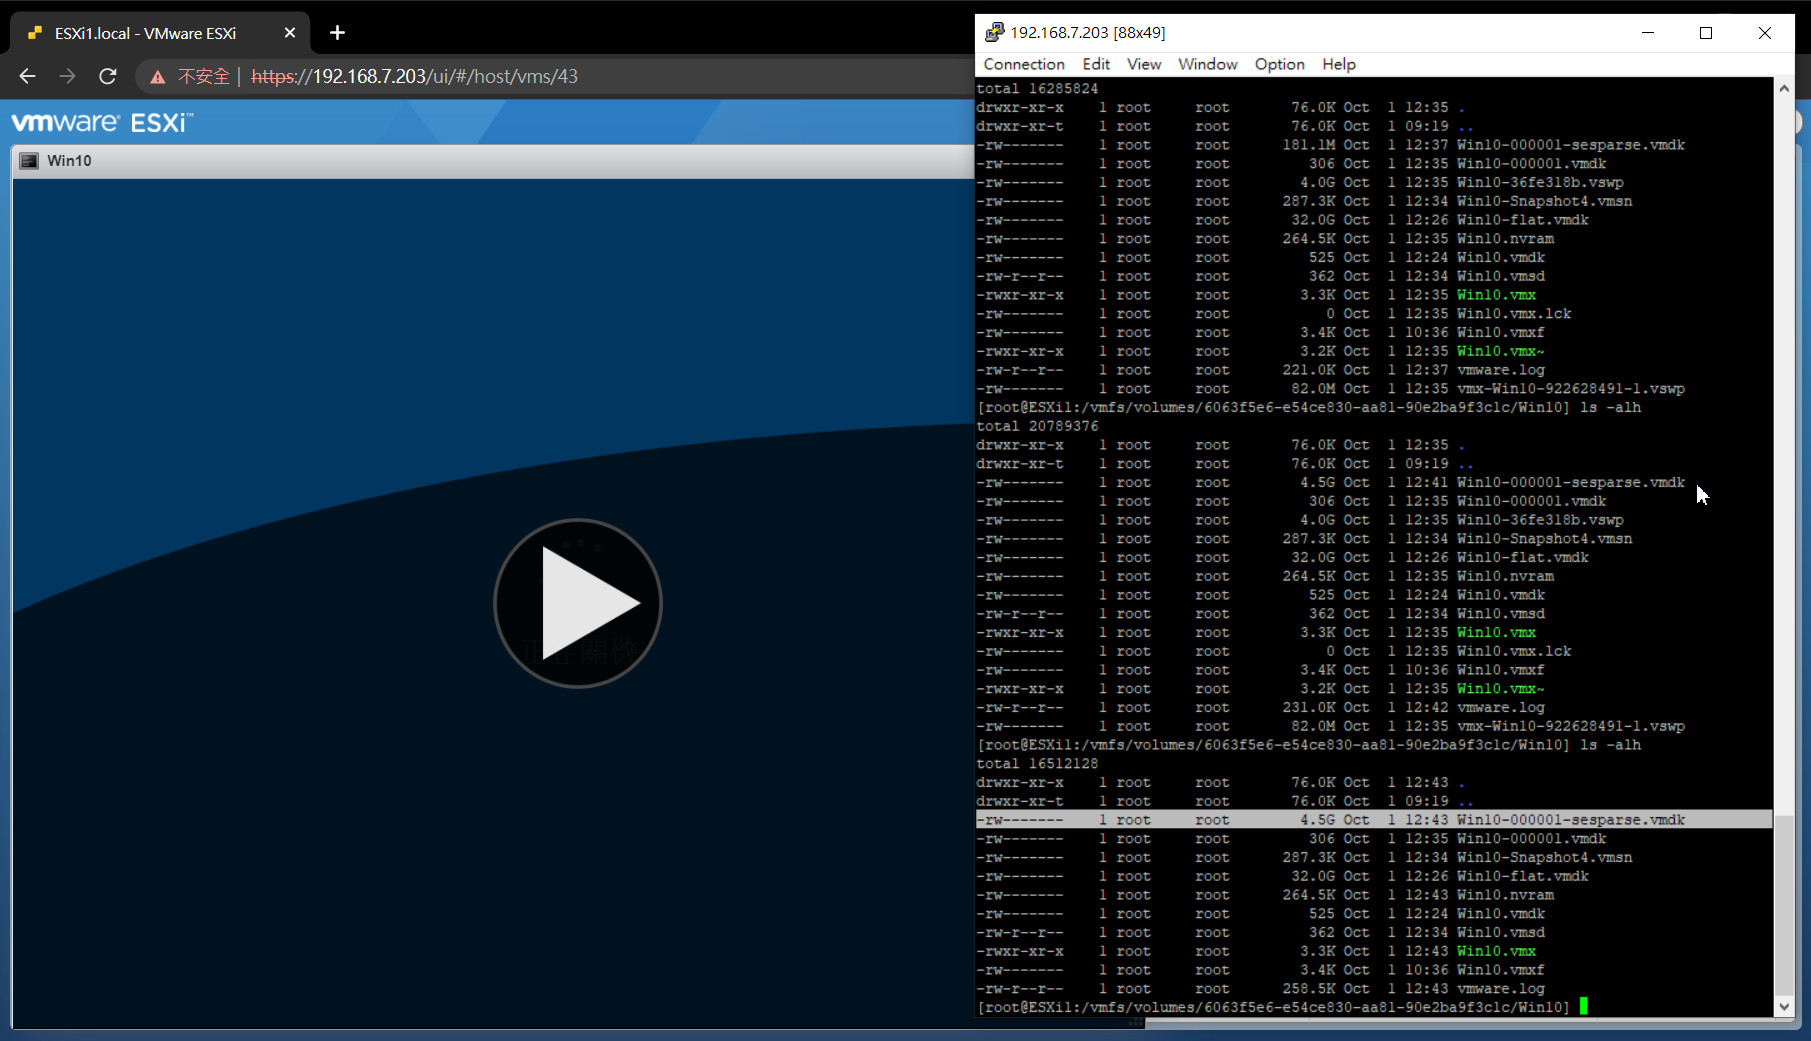Click 'total 16512128' text
The image size is (1811, 1041).
coord(1037,763)
